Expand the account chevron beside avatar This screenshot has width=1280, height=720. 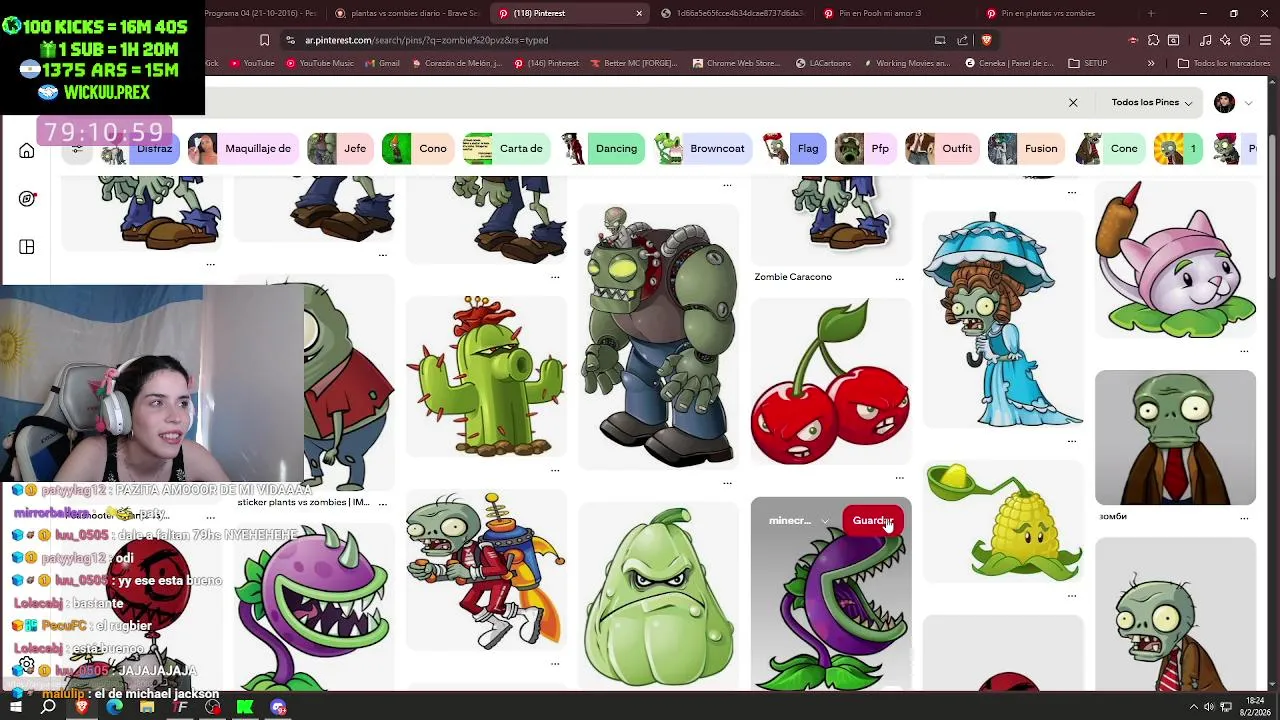[1248, 103]
